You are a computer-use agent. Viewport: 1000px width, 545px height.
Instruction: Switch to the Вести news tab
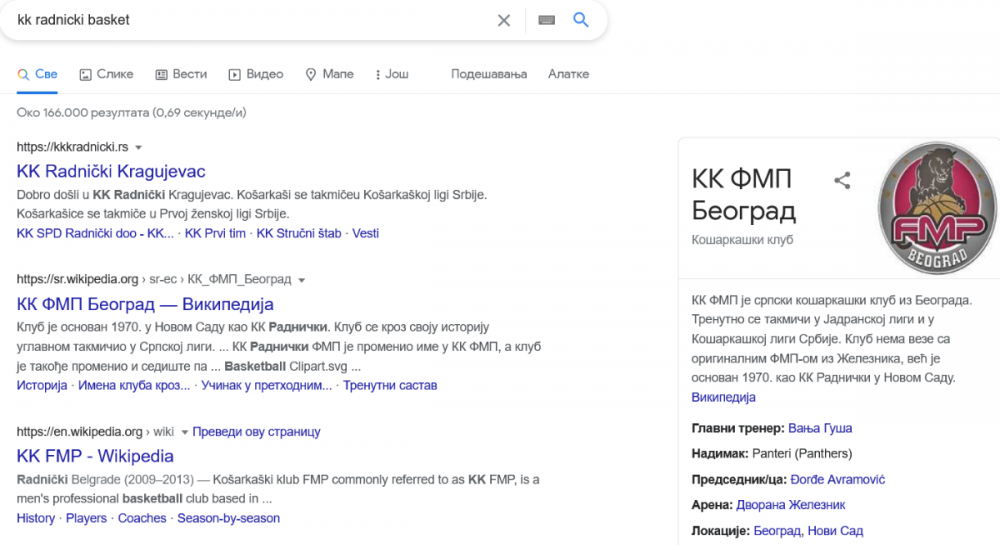(x=180, y=74)
